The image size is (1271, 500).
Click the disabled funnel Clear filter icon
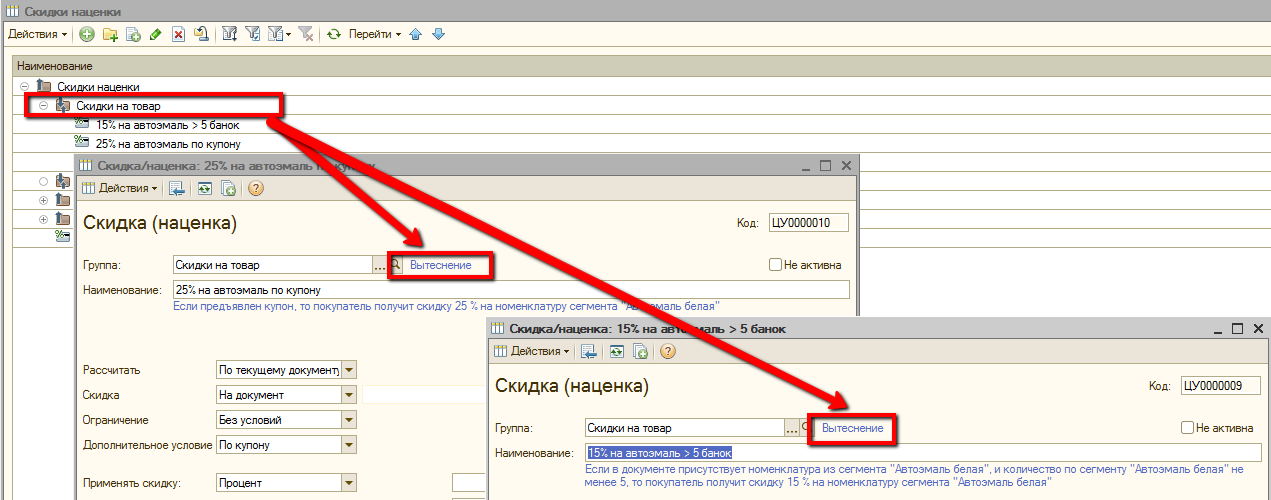click(306, 35)
